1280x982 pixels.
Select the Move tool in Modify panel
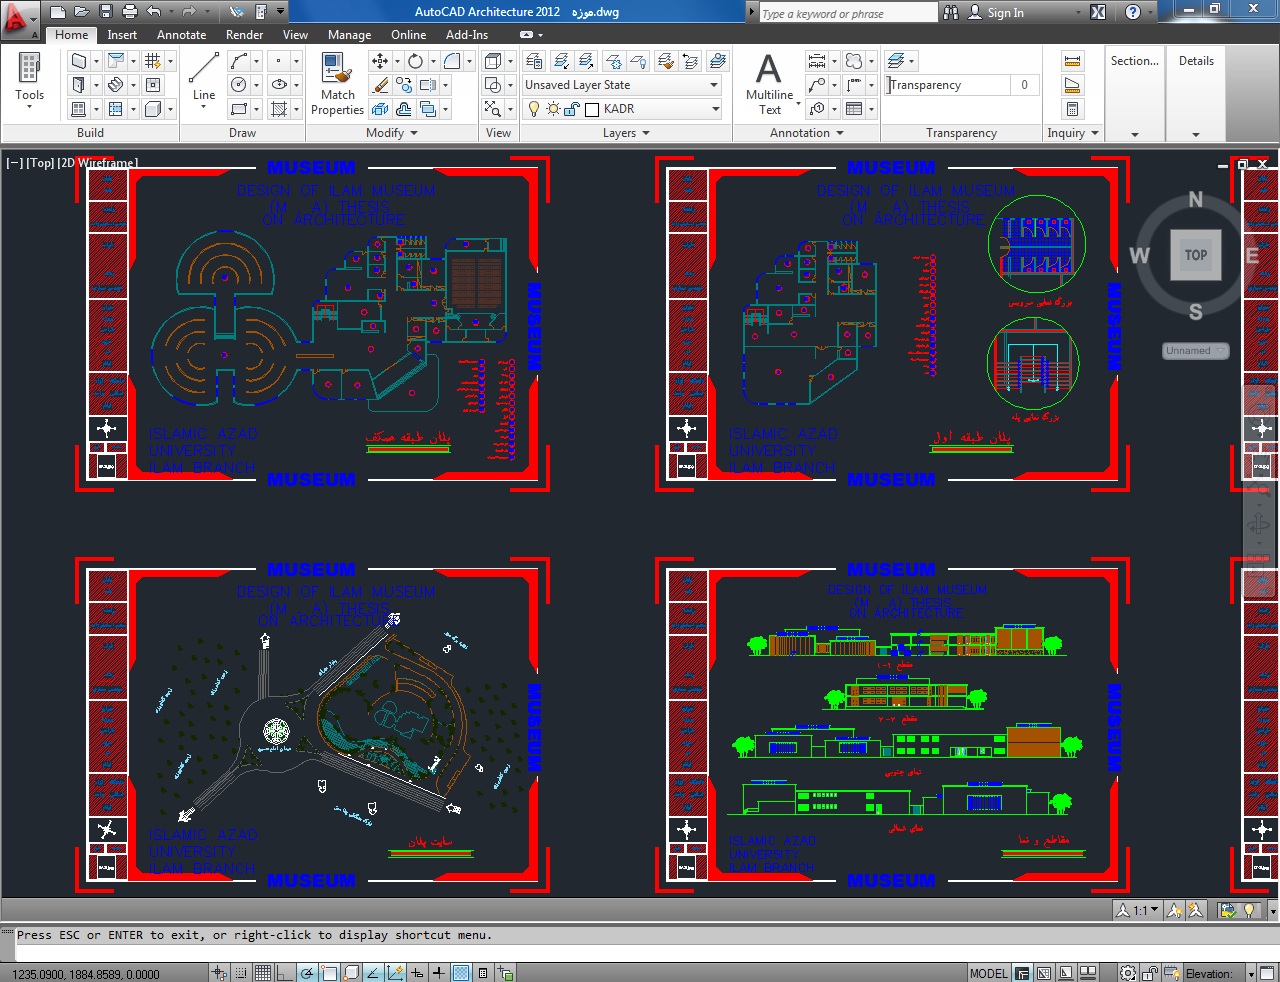click(x=380, y=61)
